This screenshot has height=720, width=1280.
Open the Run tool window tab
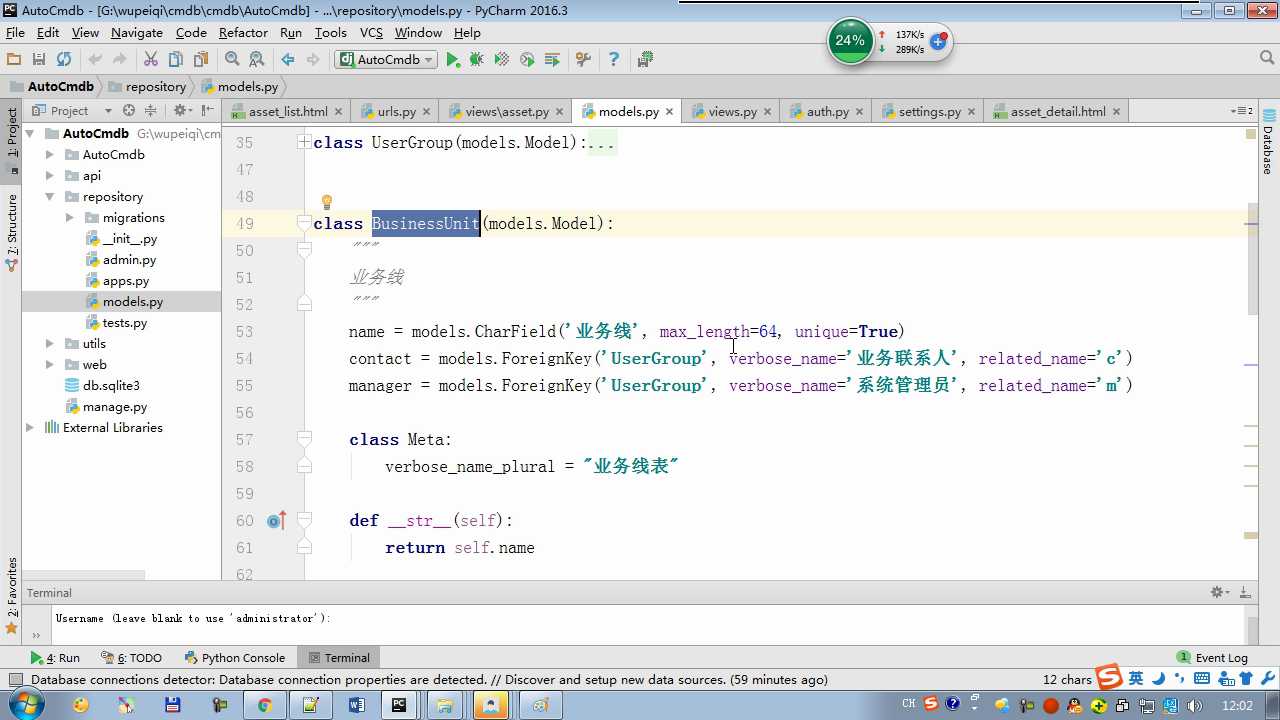click(55, 658)
